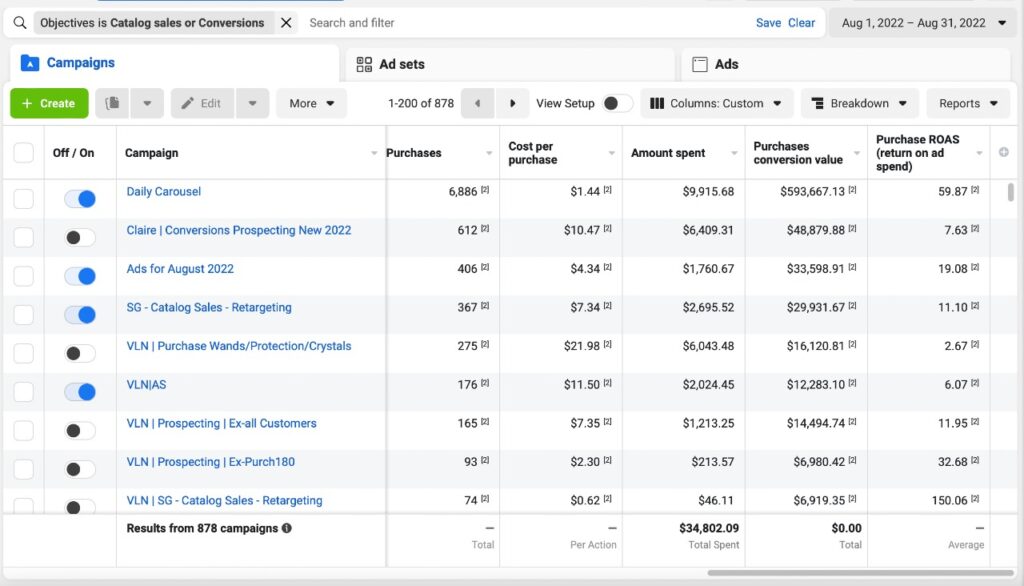Go to previous page of campaigns

(478, 103)
